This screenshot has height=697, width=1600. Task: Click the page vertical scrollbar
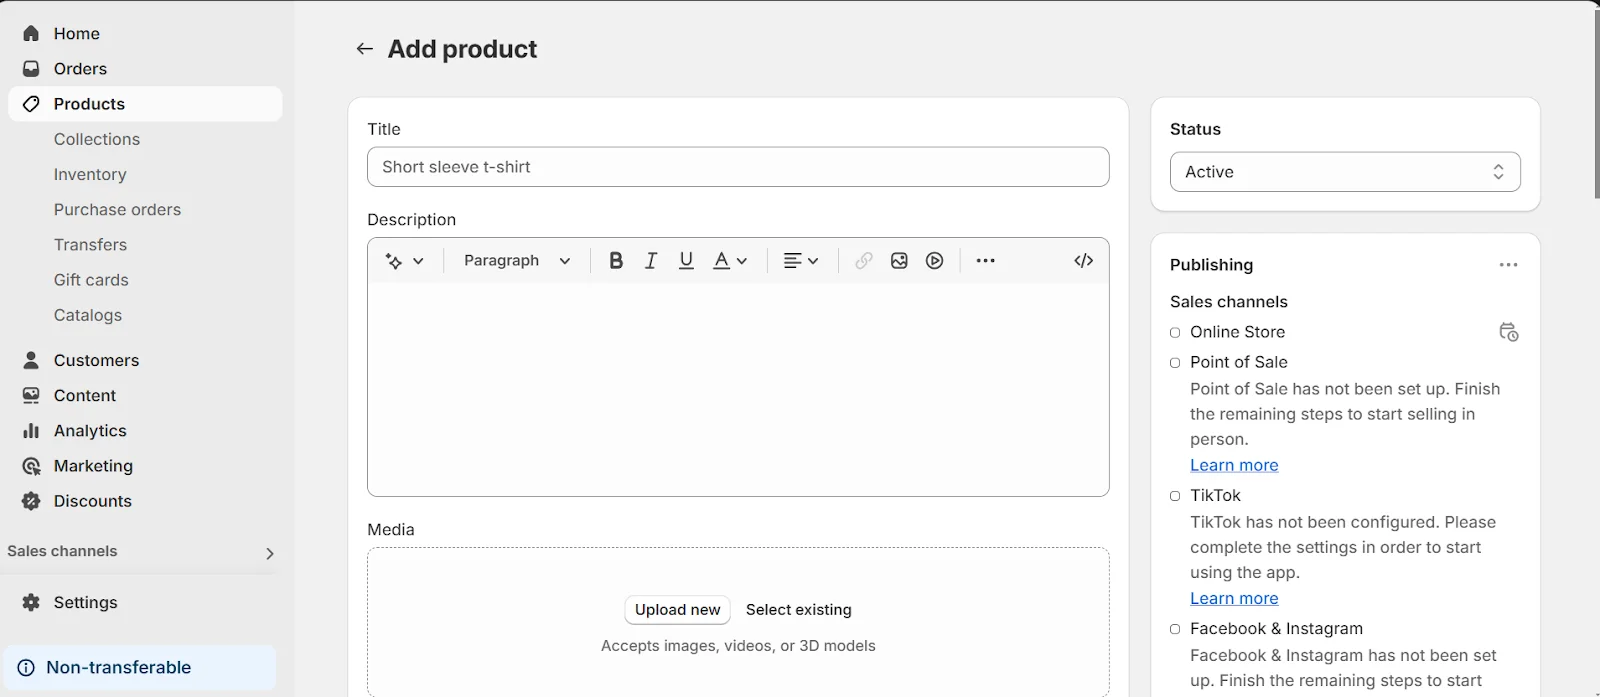(x=1597, y=105)
